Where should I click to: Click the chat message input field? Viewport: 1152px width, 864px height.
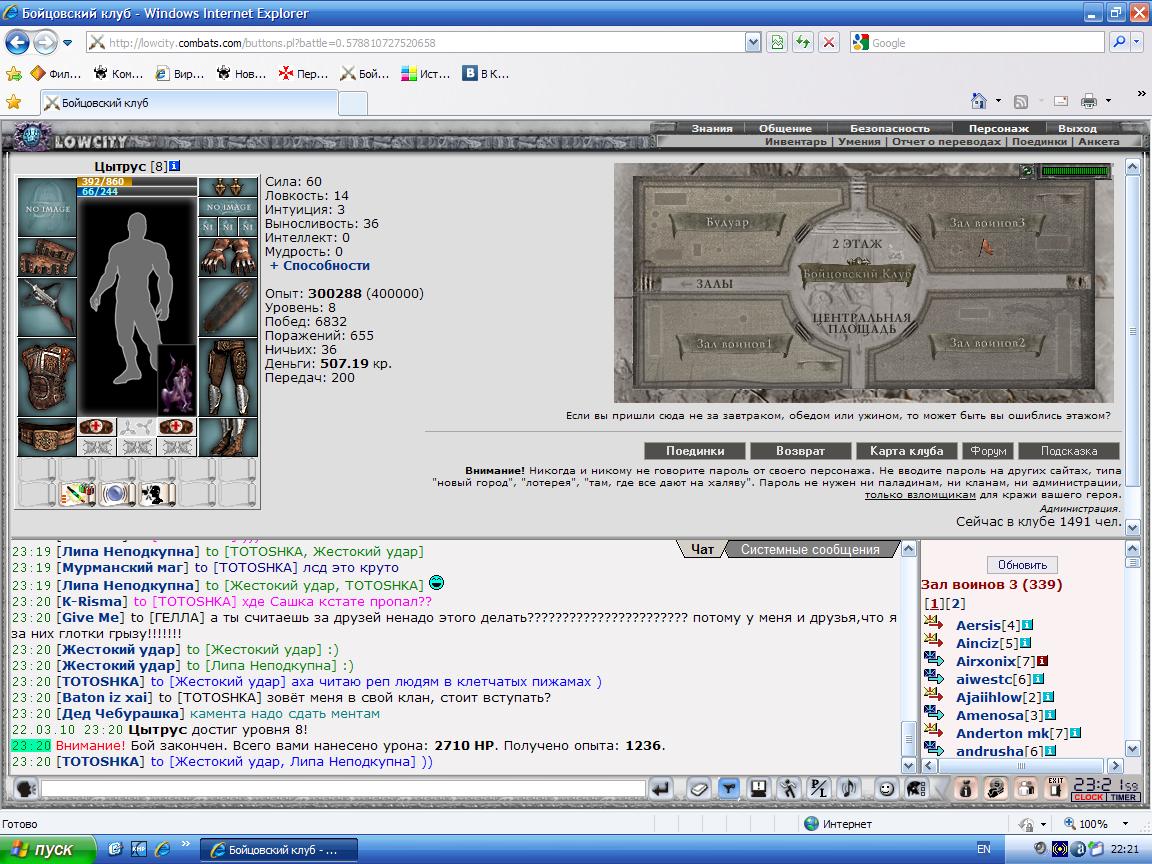[343, 789]
